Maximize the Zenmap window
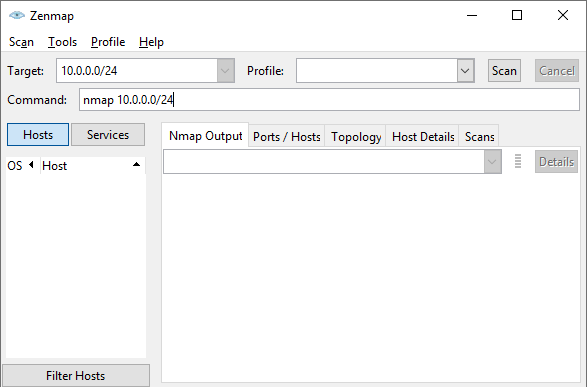The height and width of the screenshot is (387, 587). (517, 15)
